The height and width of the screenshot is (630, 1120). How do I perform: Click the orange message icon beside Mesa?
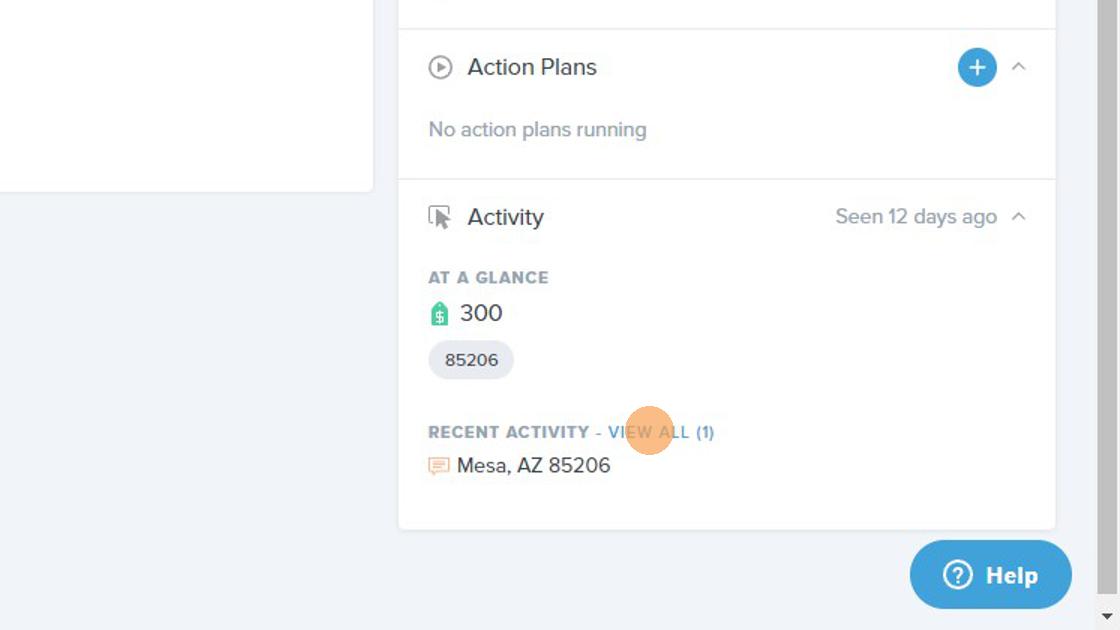[x=439, y=466]
